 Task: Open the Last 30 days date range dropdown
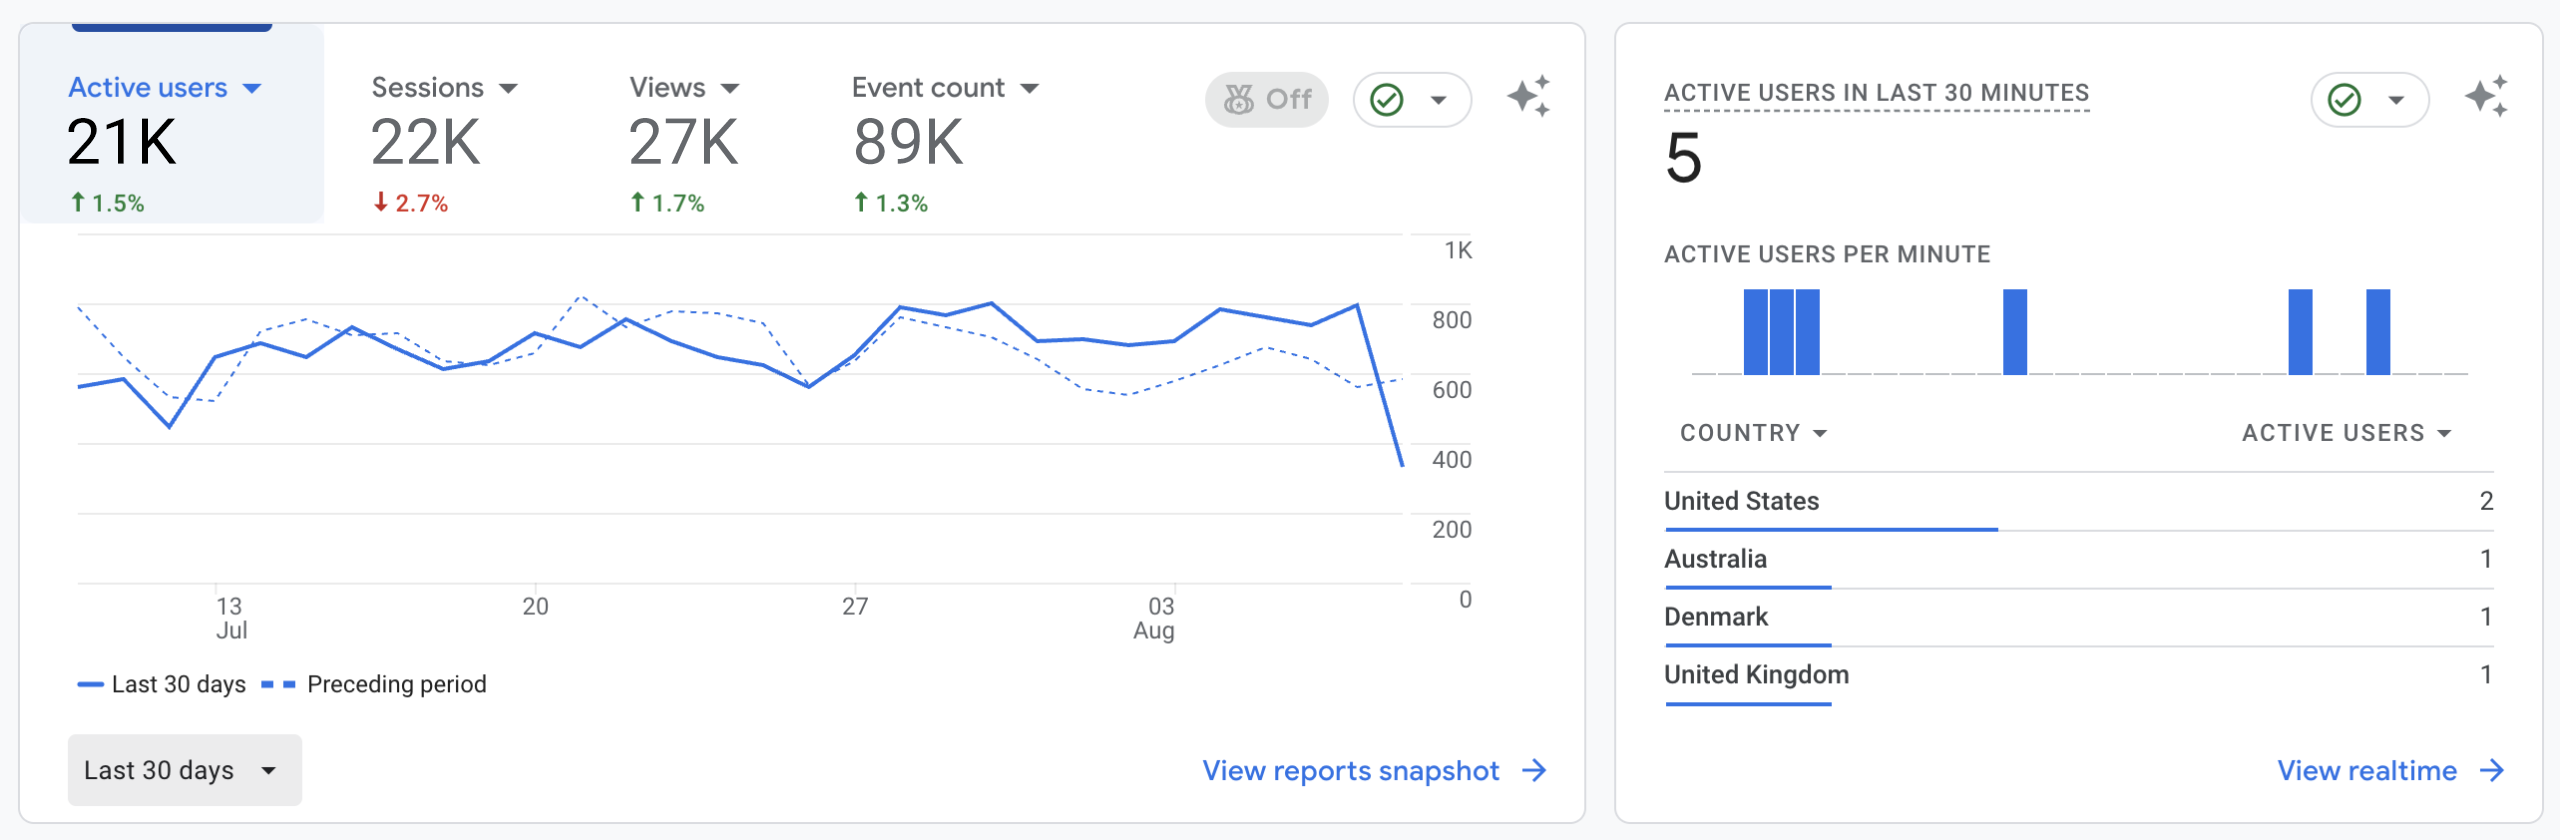pyautogui.click(x=184, y=770)
